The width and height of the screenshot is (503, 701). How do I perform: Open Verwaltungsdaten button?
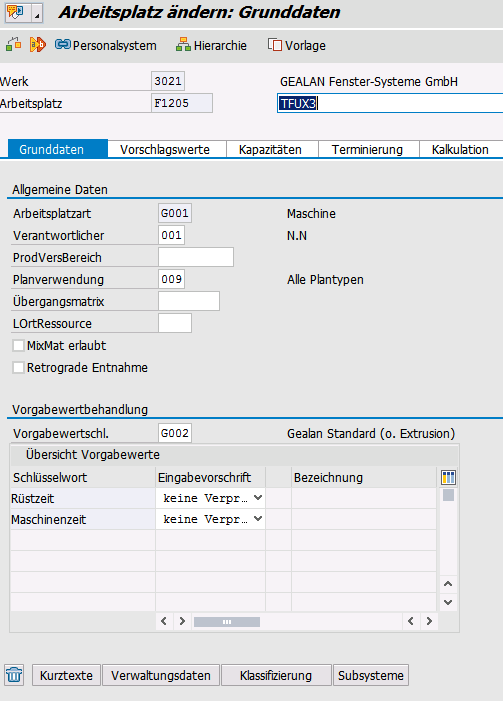(x=161, y=675)
